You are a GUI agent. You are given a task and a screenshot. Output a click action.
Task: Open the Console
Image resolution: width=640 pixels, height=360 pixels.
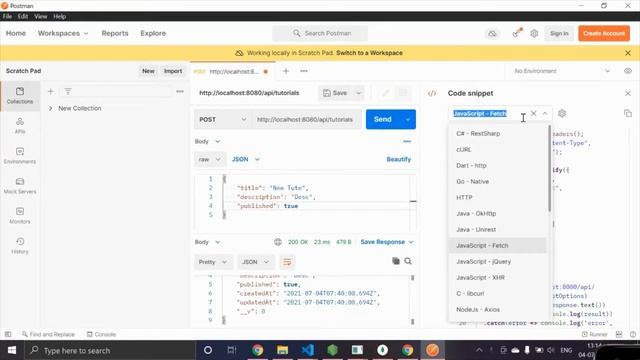(x=101, y=334)
